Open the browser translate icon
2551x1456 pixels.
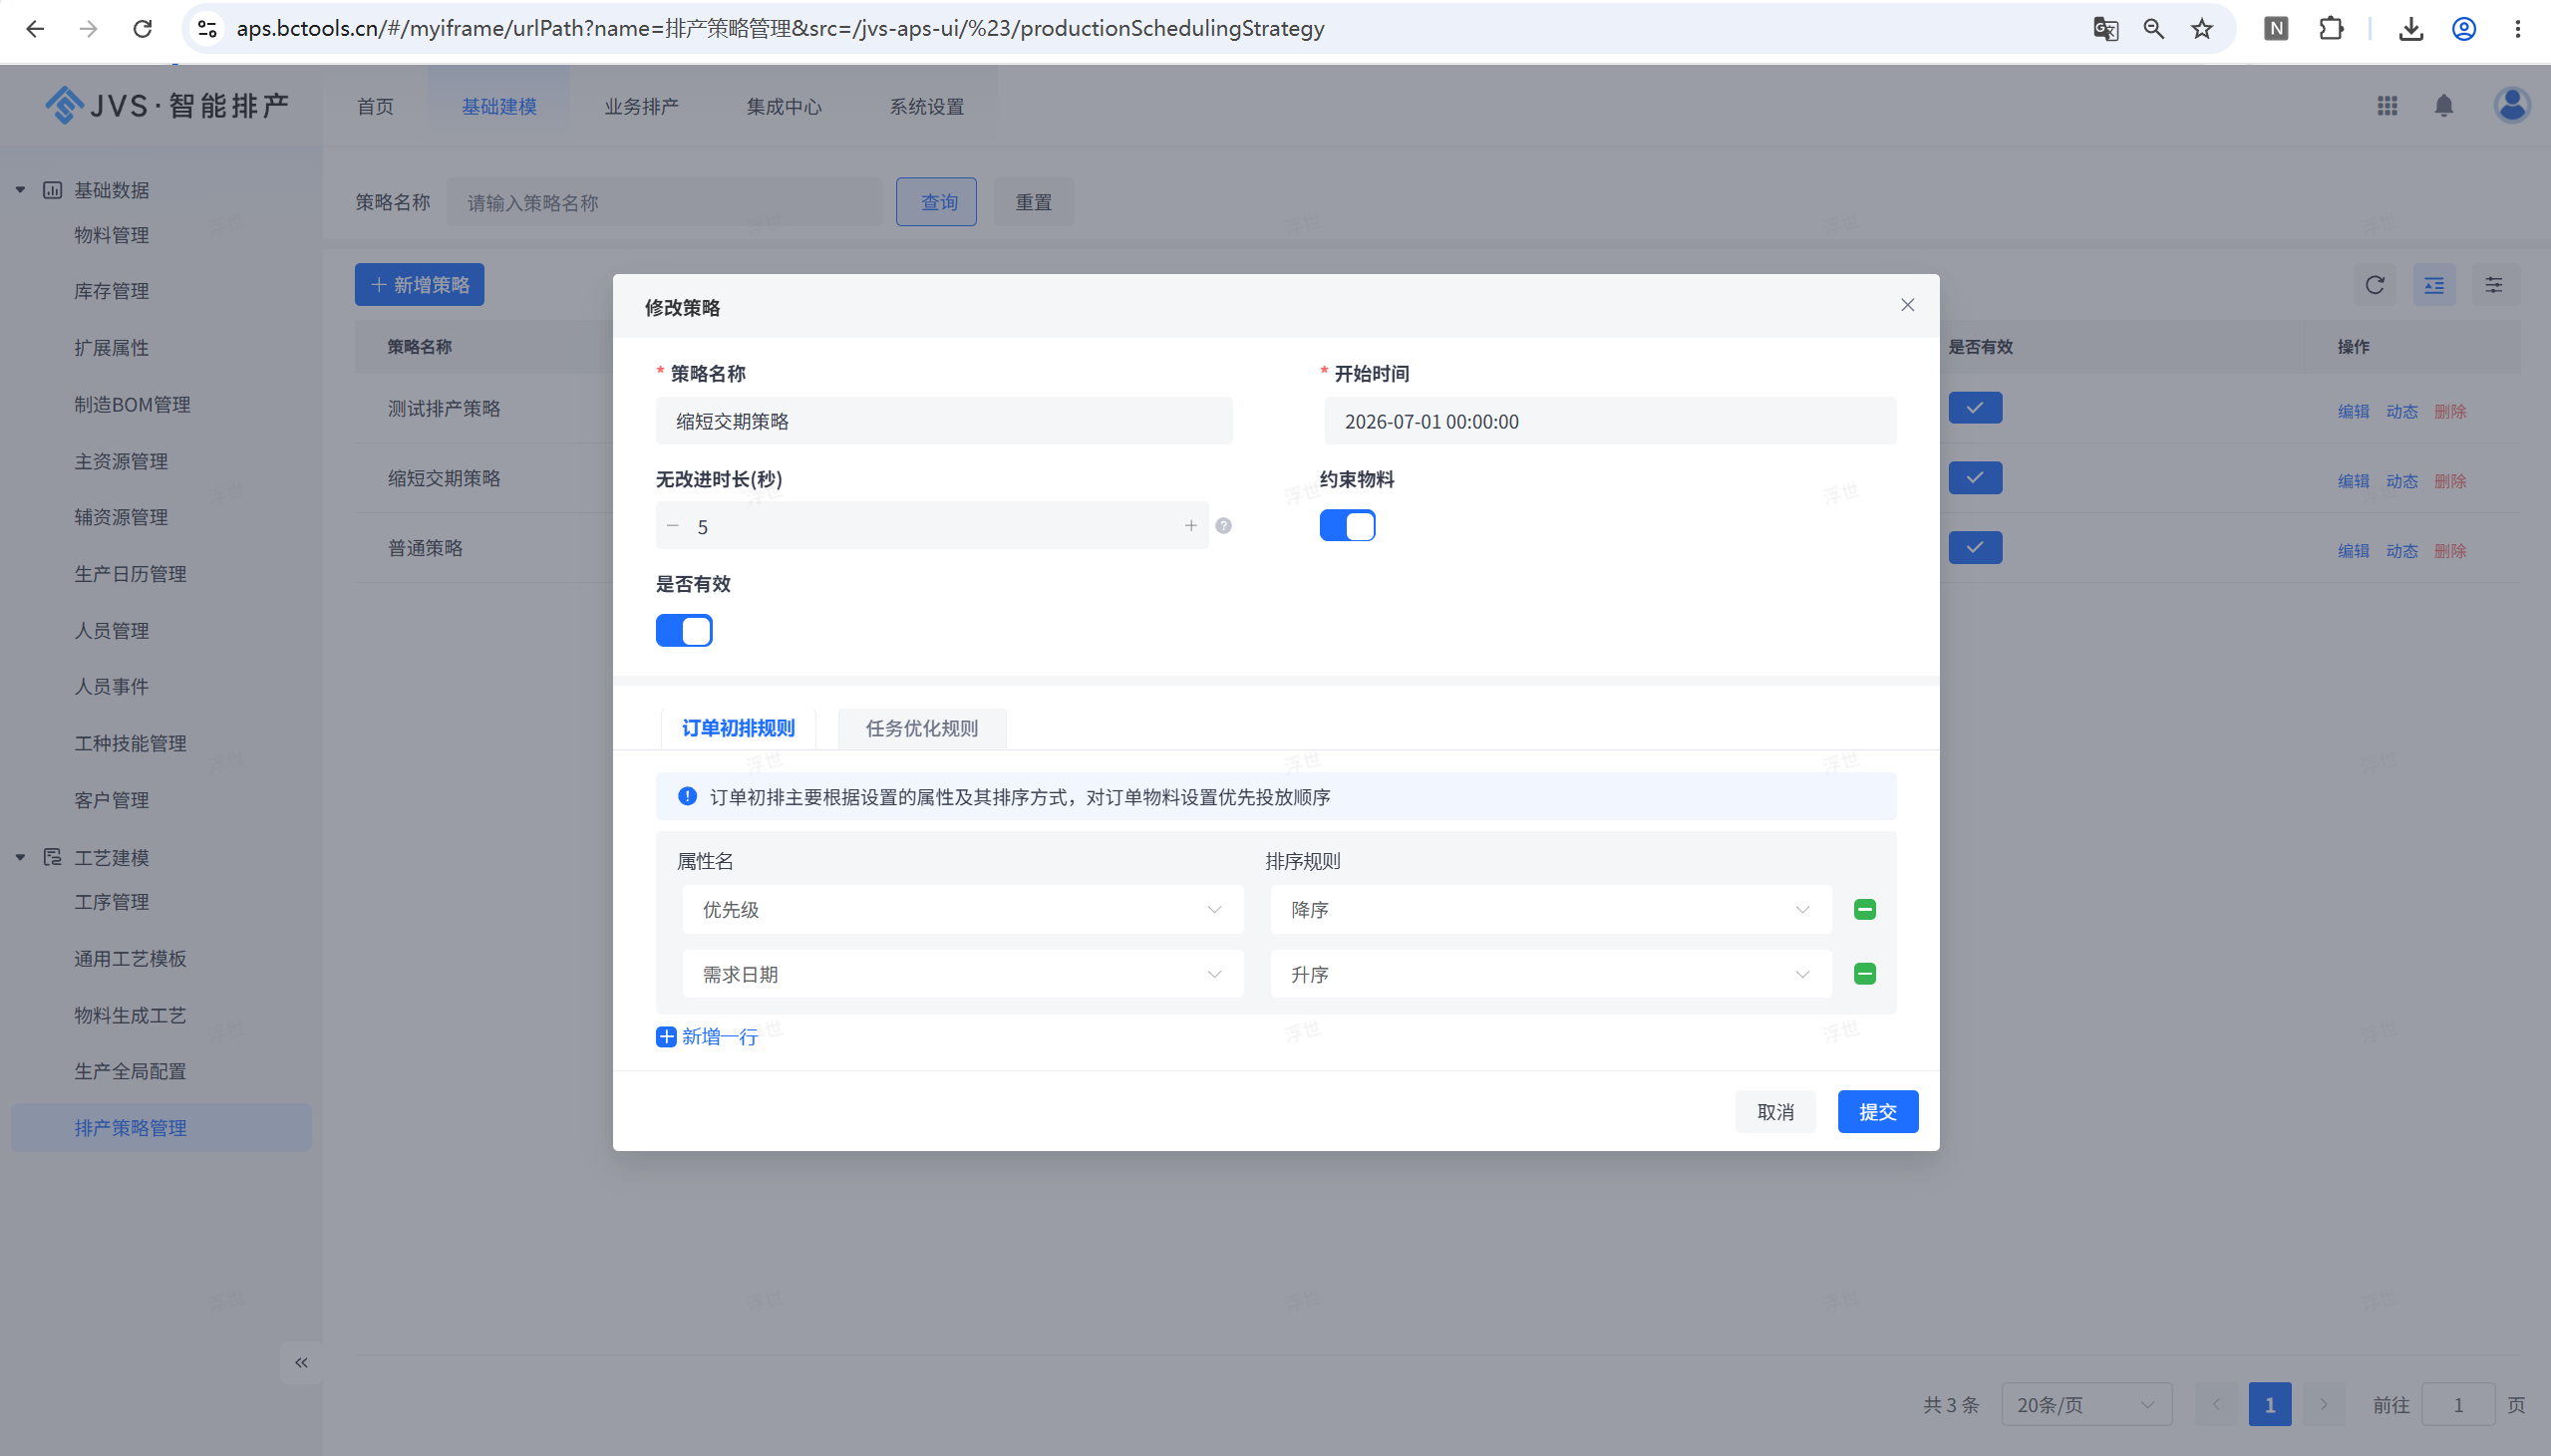[x=2105, y=29]
